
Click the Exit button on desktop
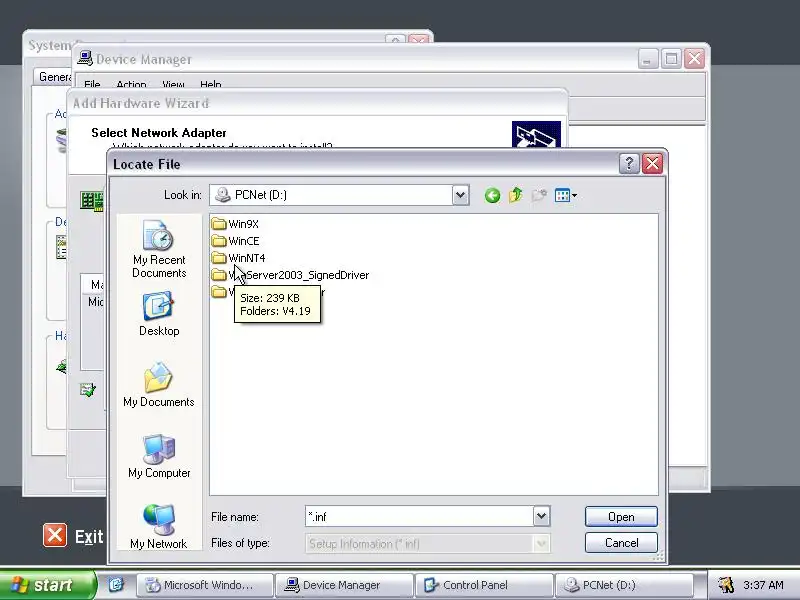click(73, 536)
